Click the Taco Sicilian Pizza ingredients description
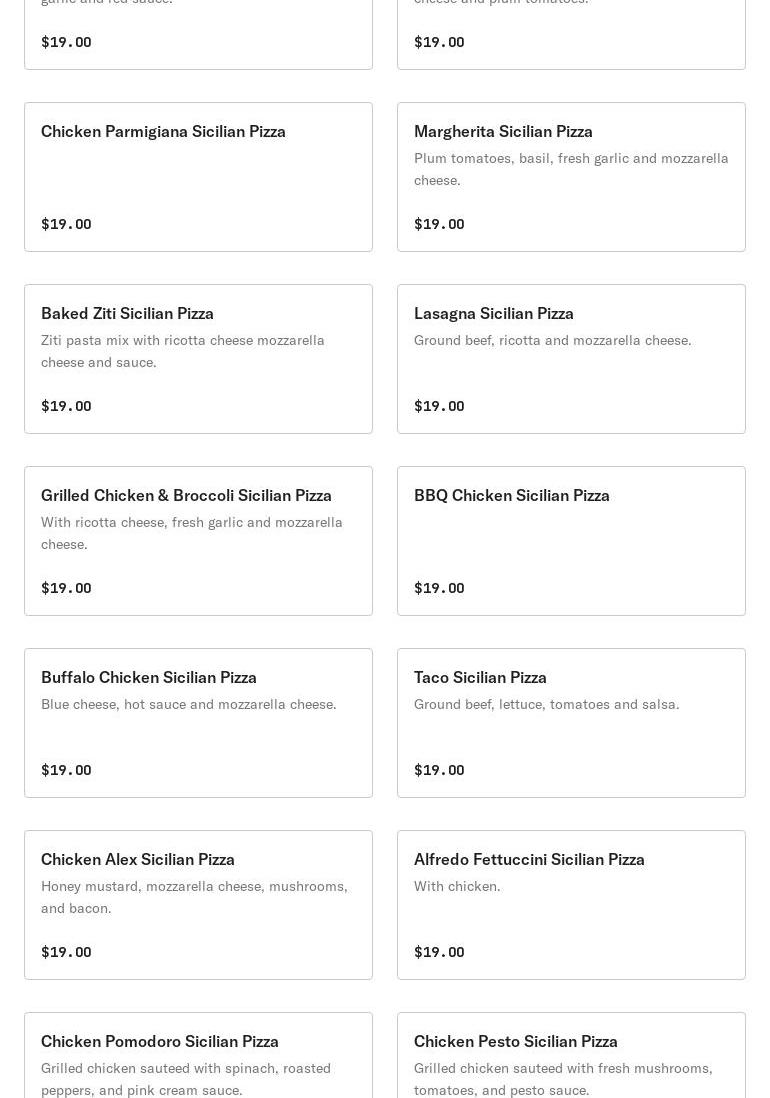 (x=546, y=704)
